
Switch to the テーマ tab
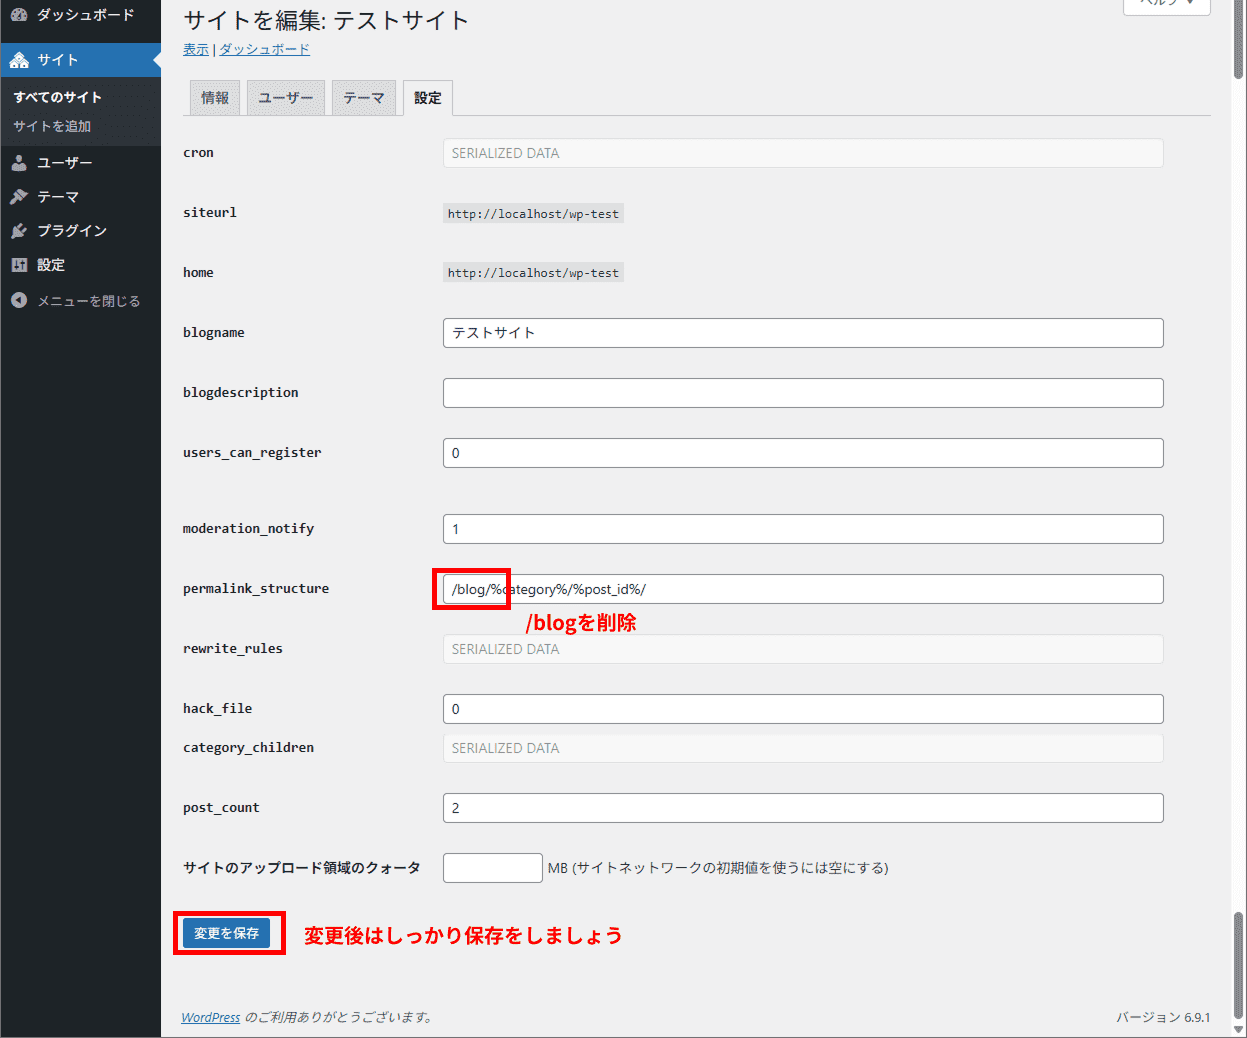click(x=364, y=97)
